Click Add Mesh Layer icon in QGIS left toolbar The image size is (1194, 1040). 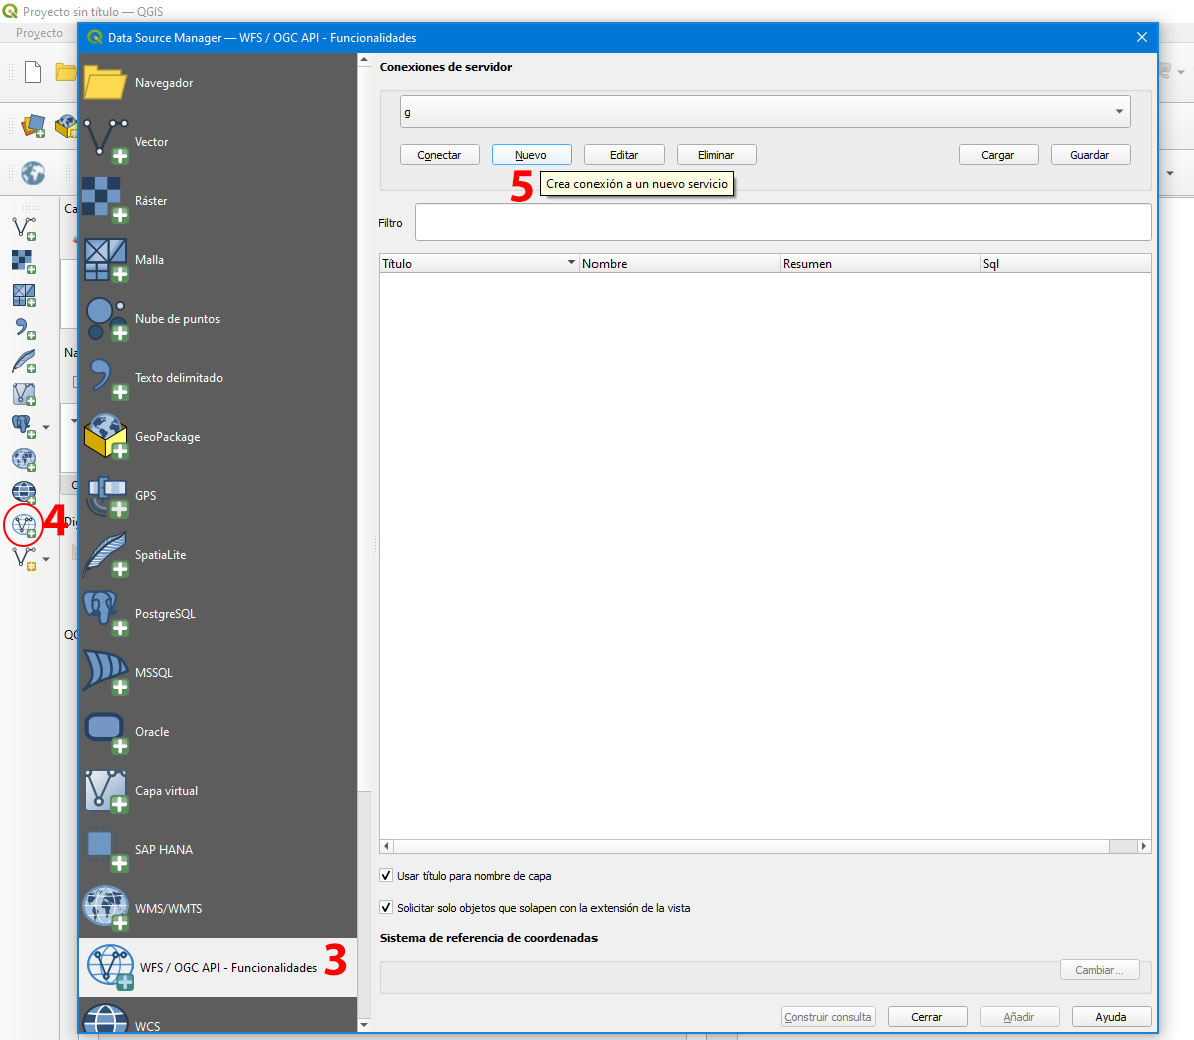[24, 295]
